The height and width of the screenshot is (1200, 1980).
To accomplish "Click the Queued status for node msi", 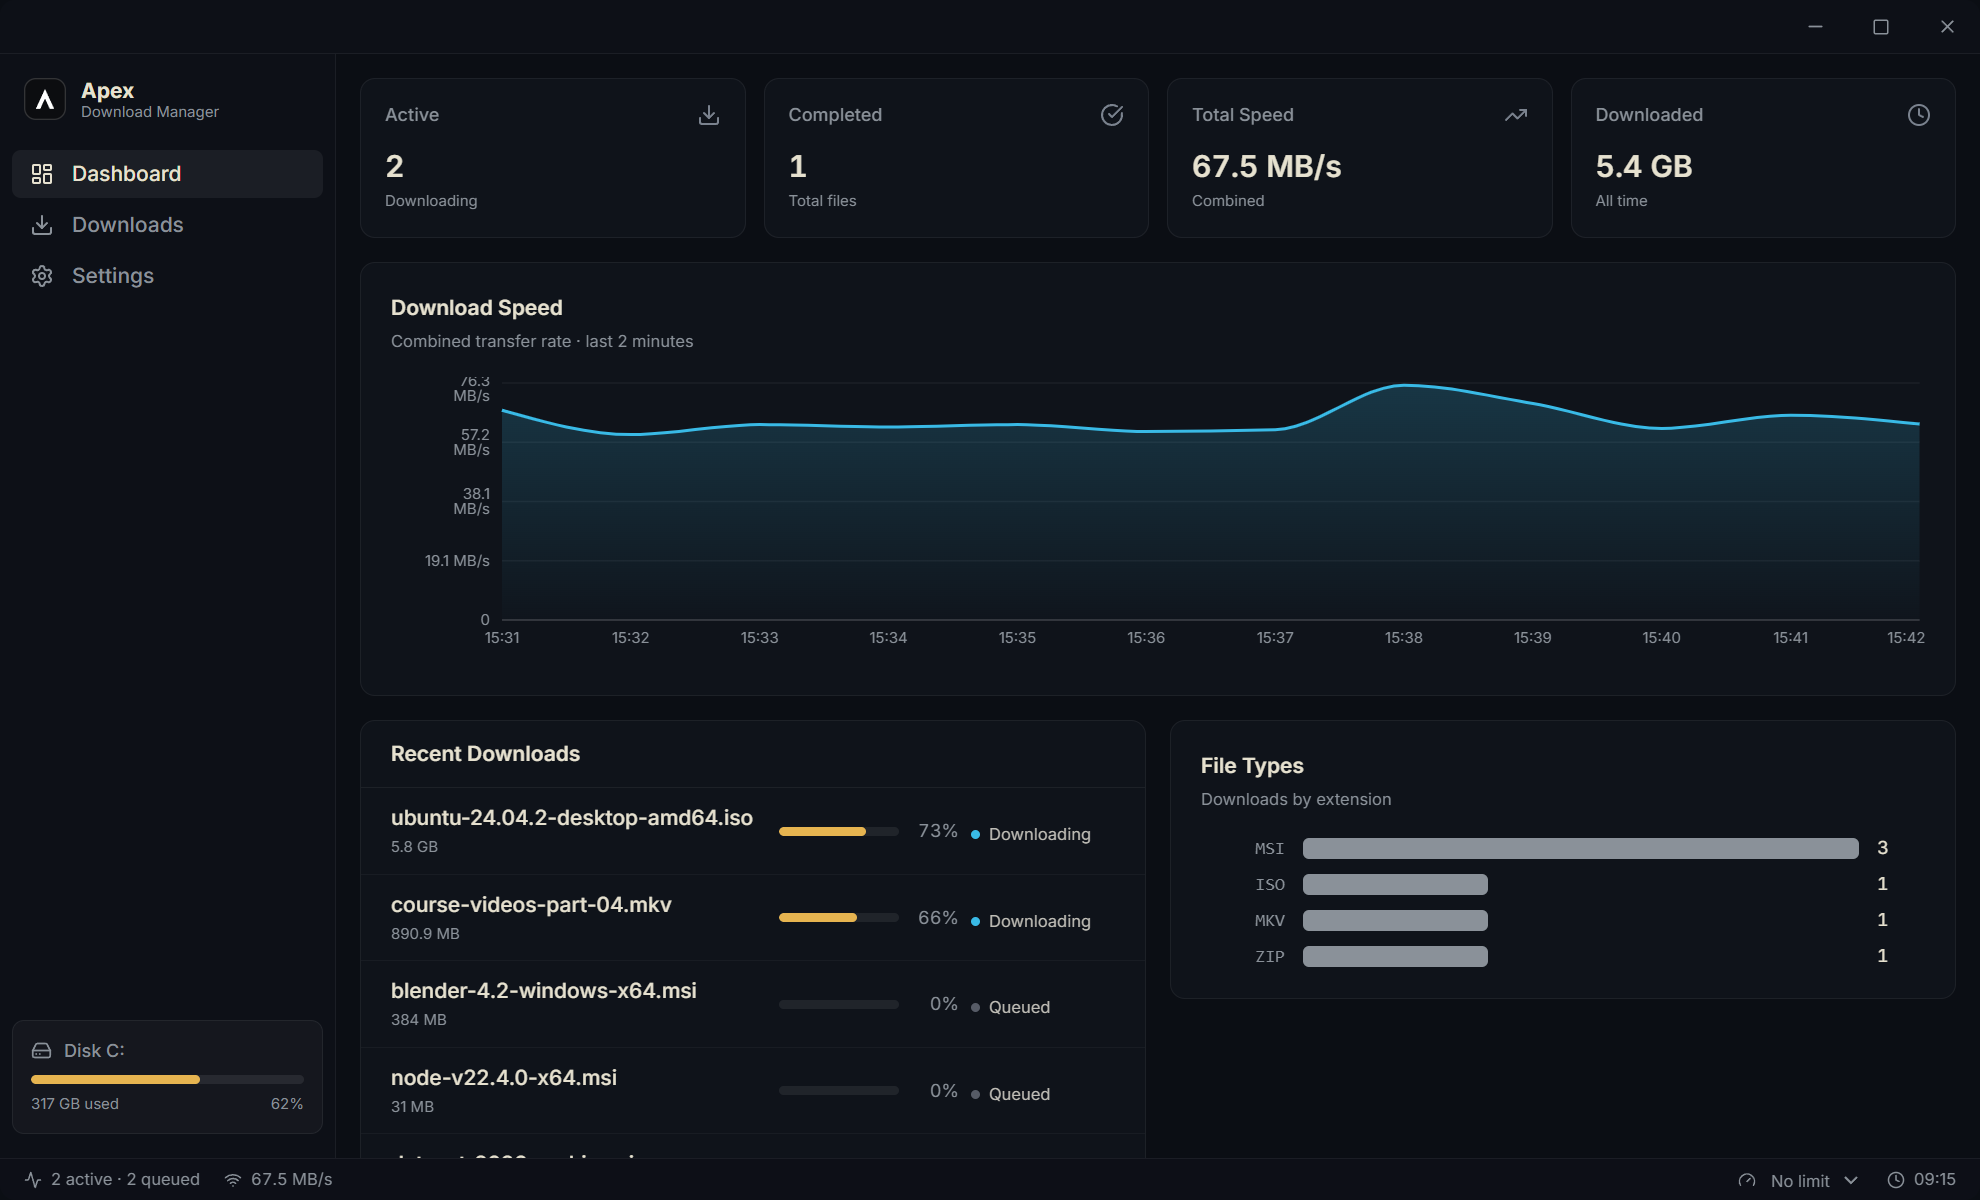I will point(1011,1094).
